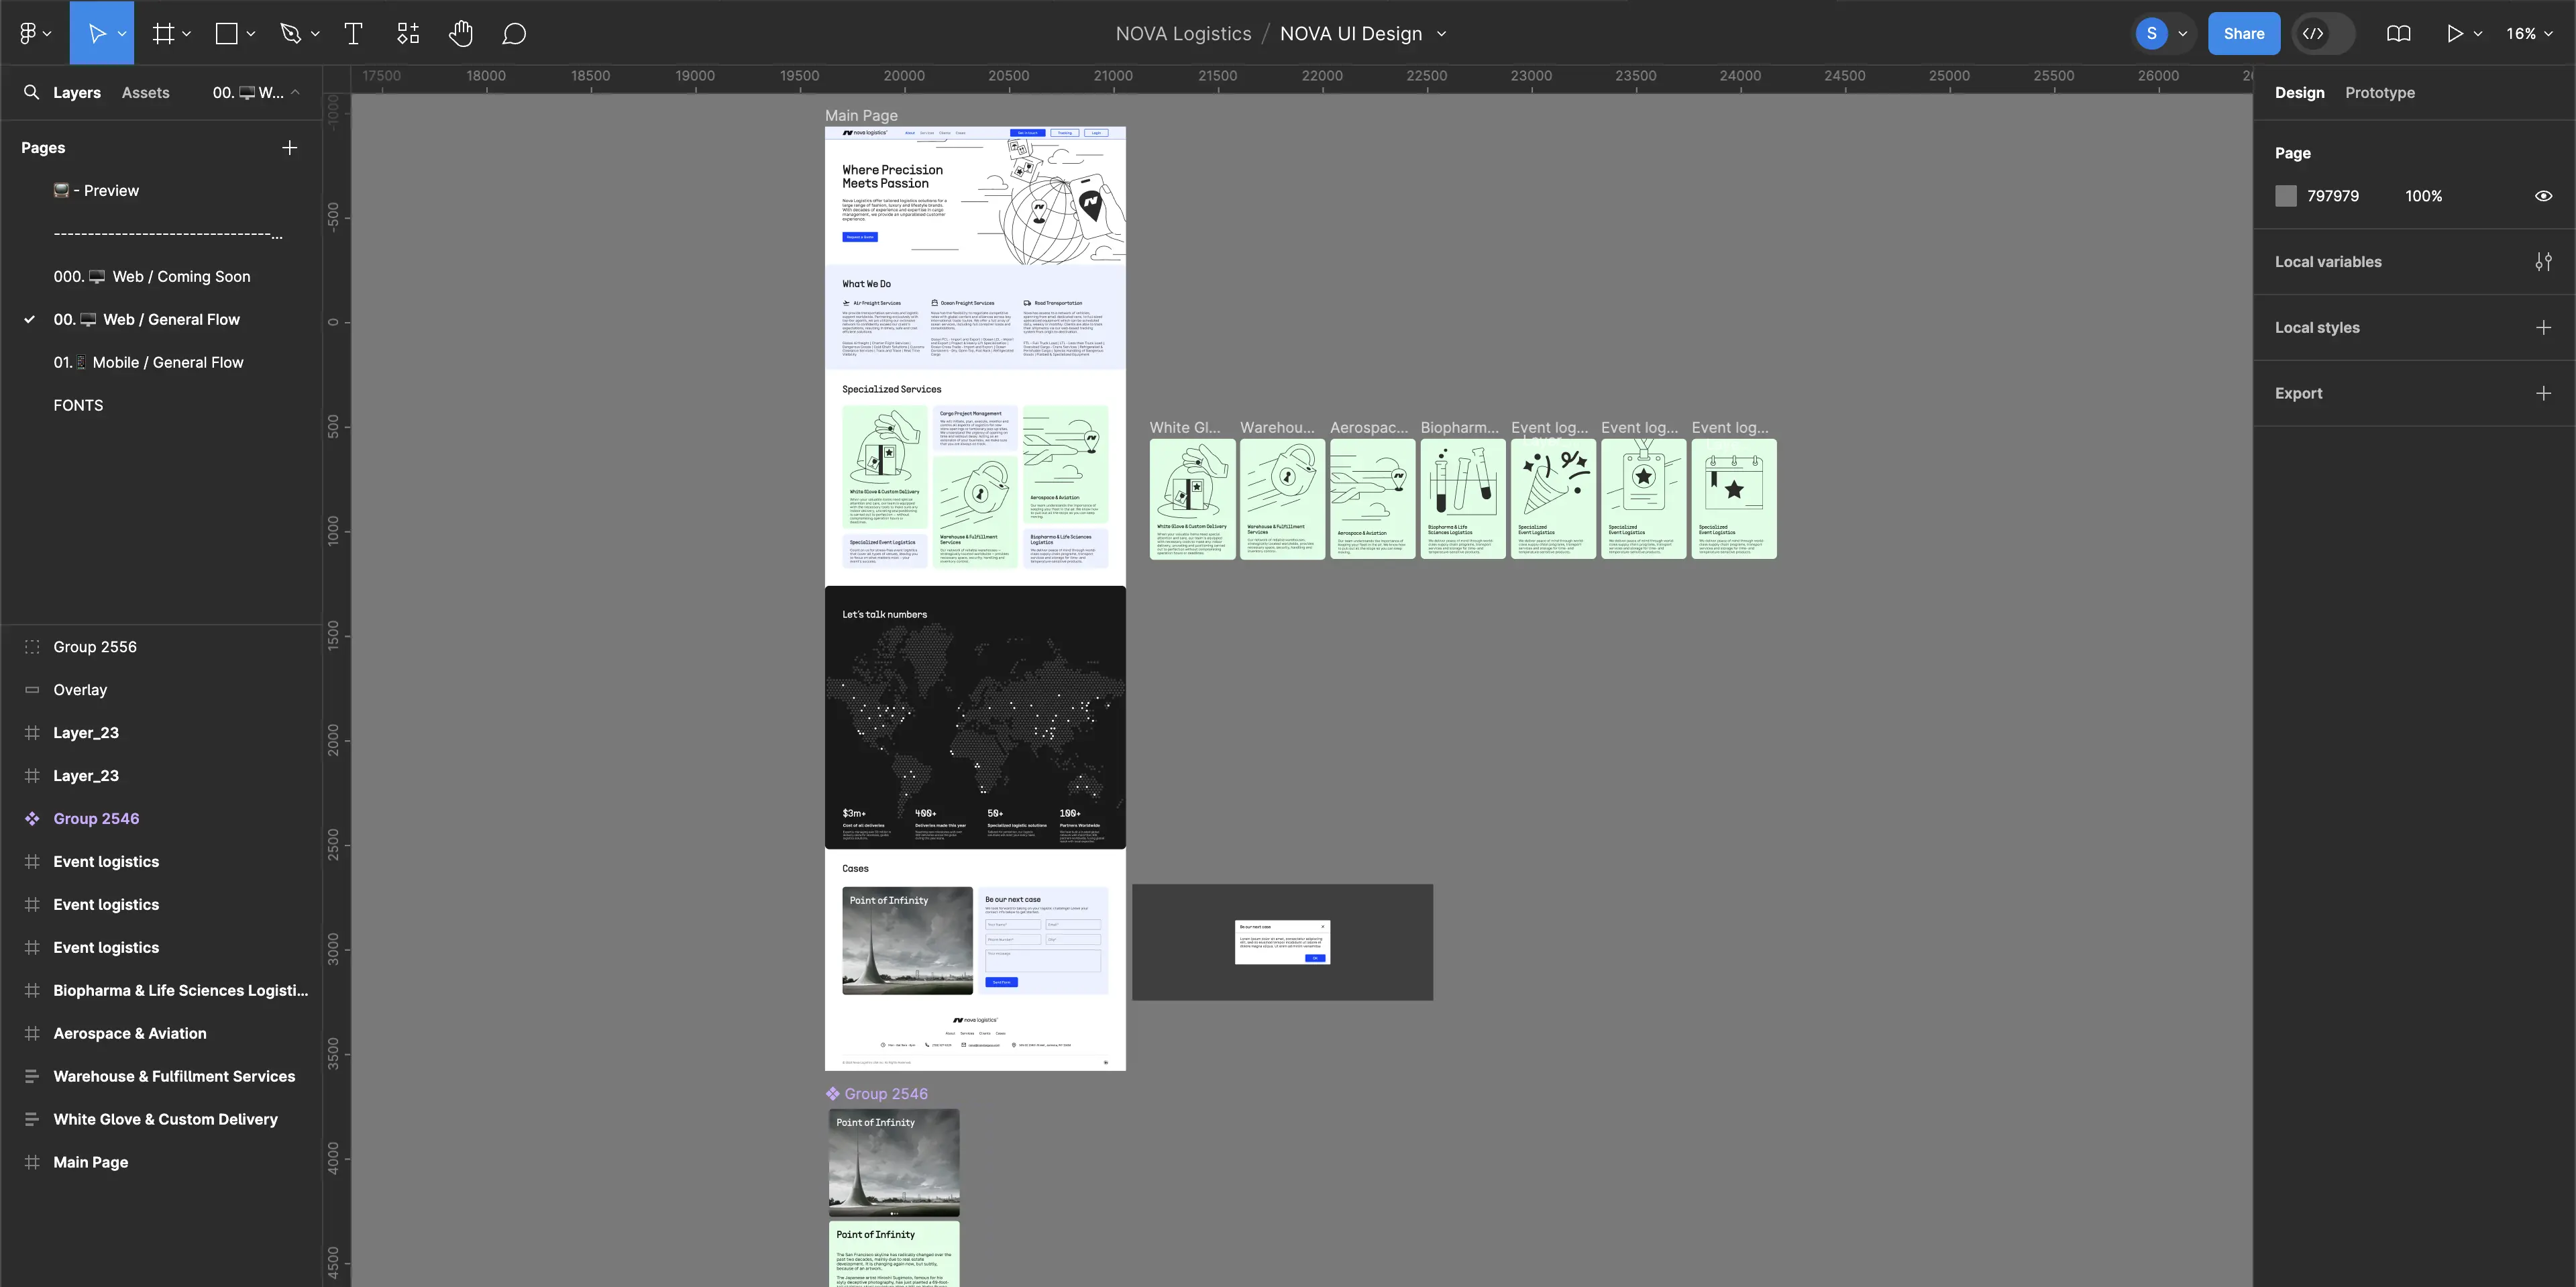Click Main Page frame label on canvas

coord(861,115)
